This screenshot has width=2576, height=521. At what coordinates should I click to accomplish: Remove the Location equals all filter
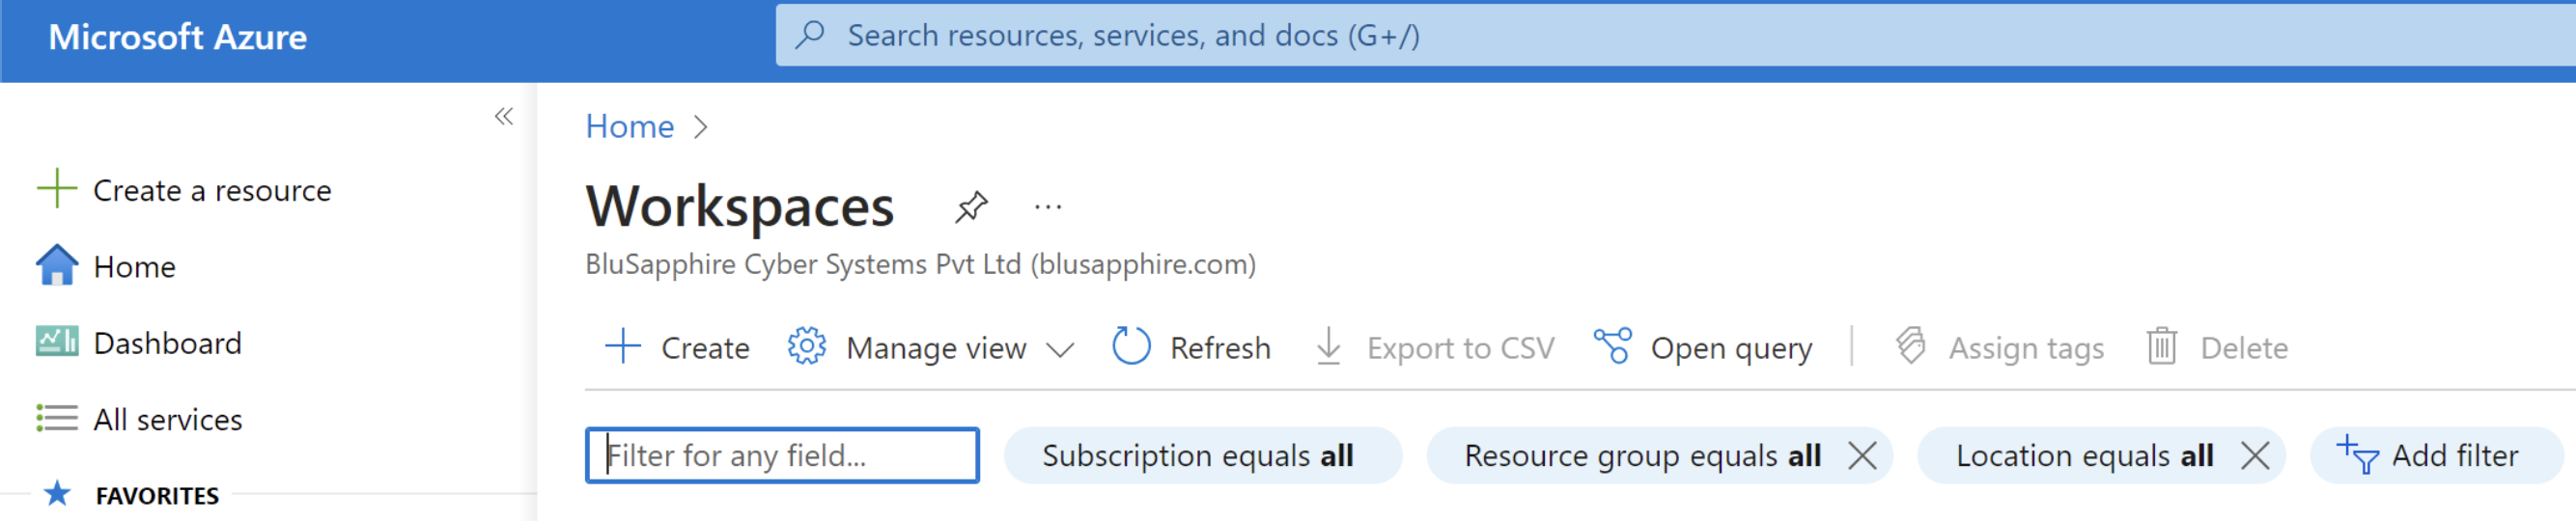pyautogui.click(x=2254, y=456)
